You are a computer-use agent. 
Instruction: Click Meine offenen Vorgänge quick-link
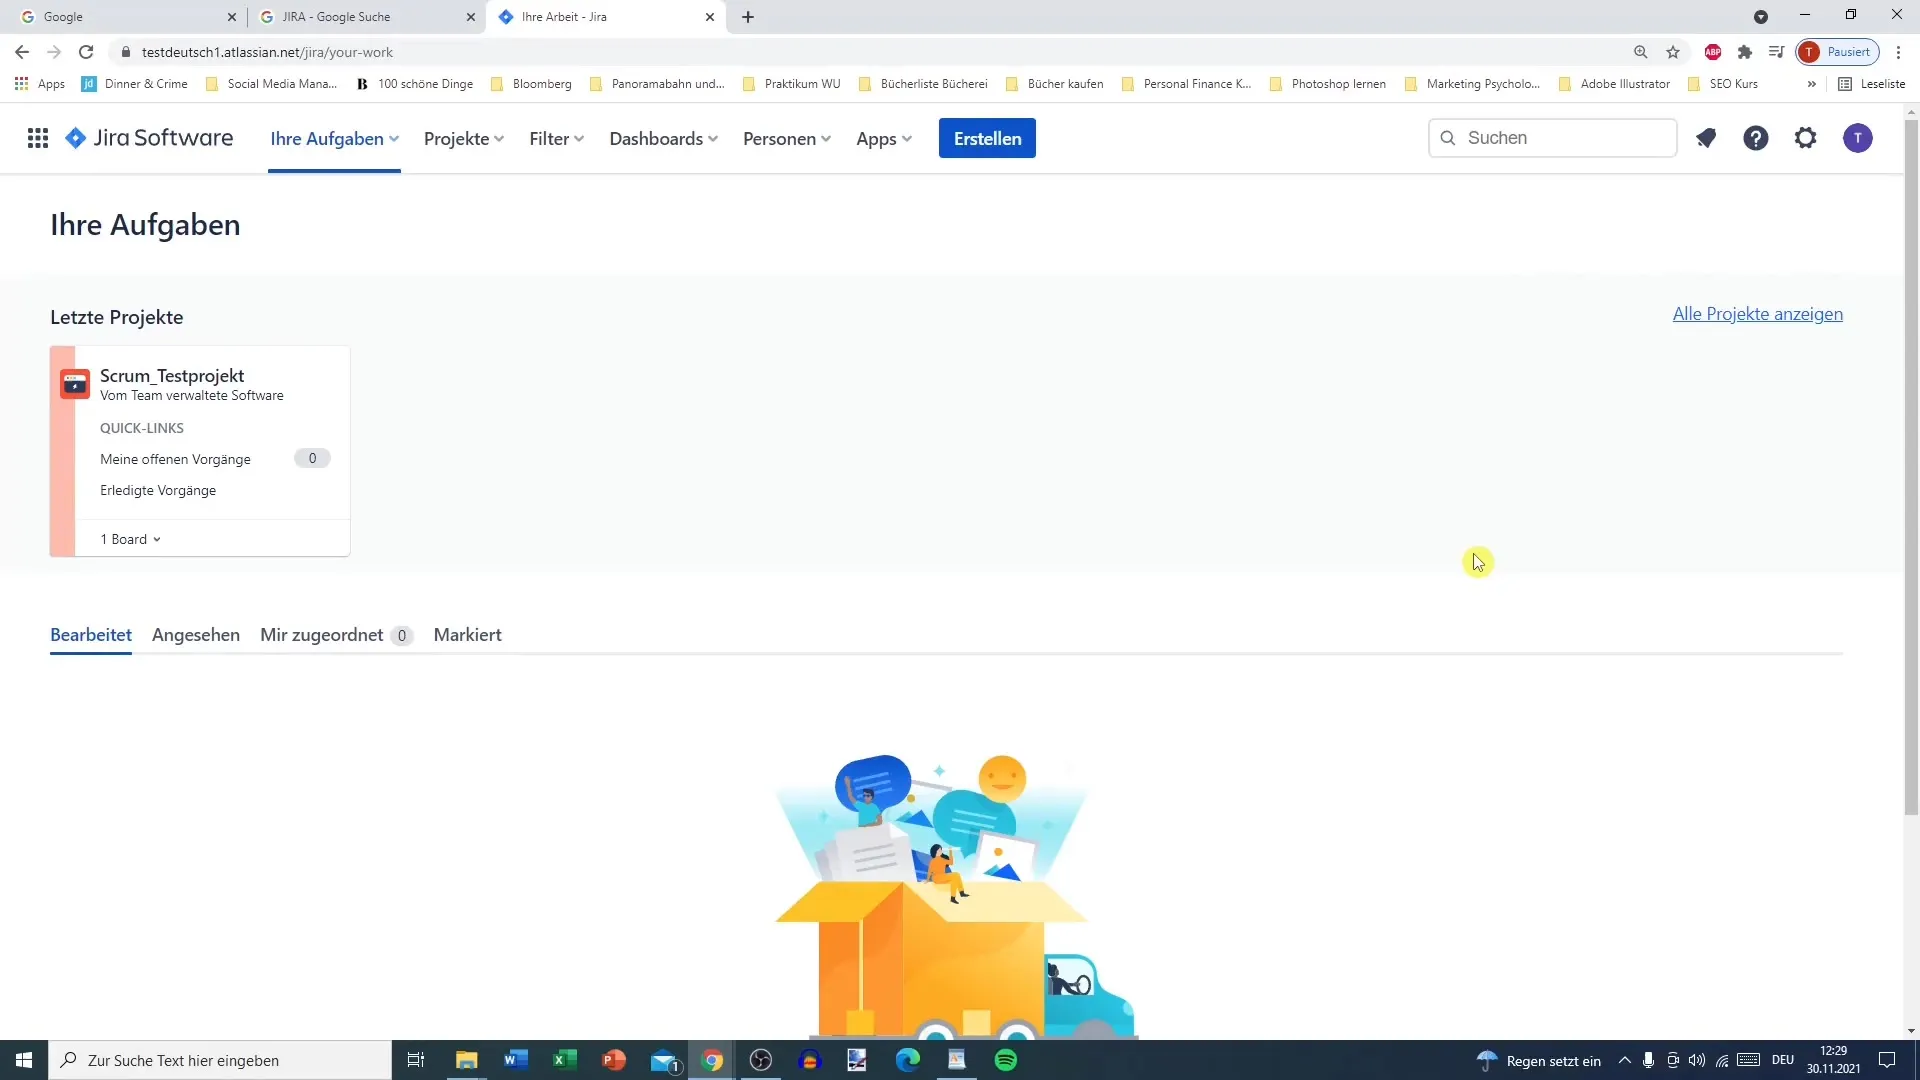click(175, 460)
